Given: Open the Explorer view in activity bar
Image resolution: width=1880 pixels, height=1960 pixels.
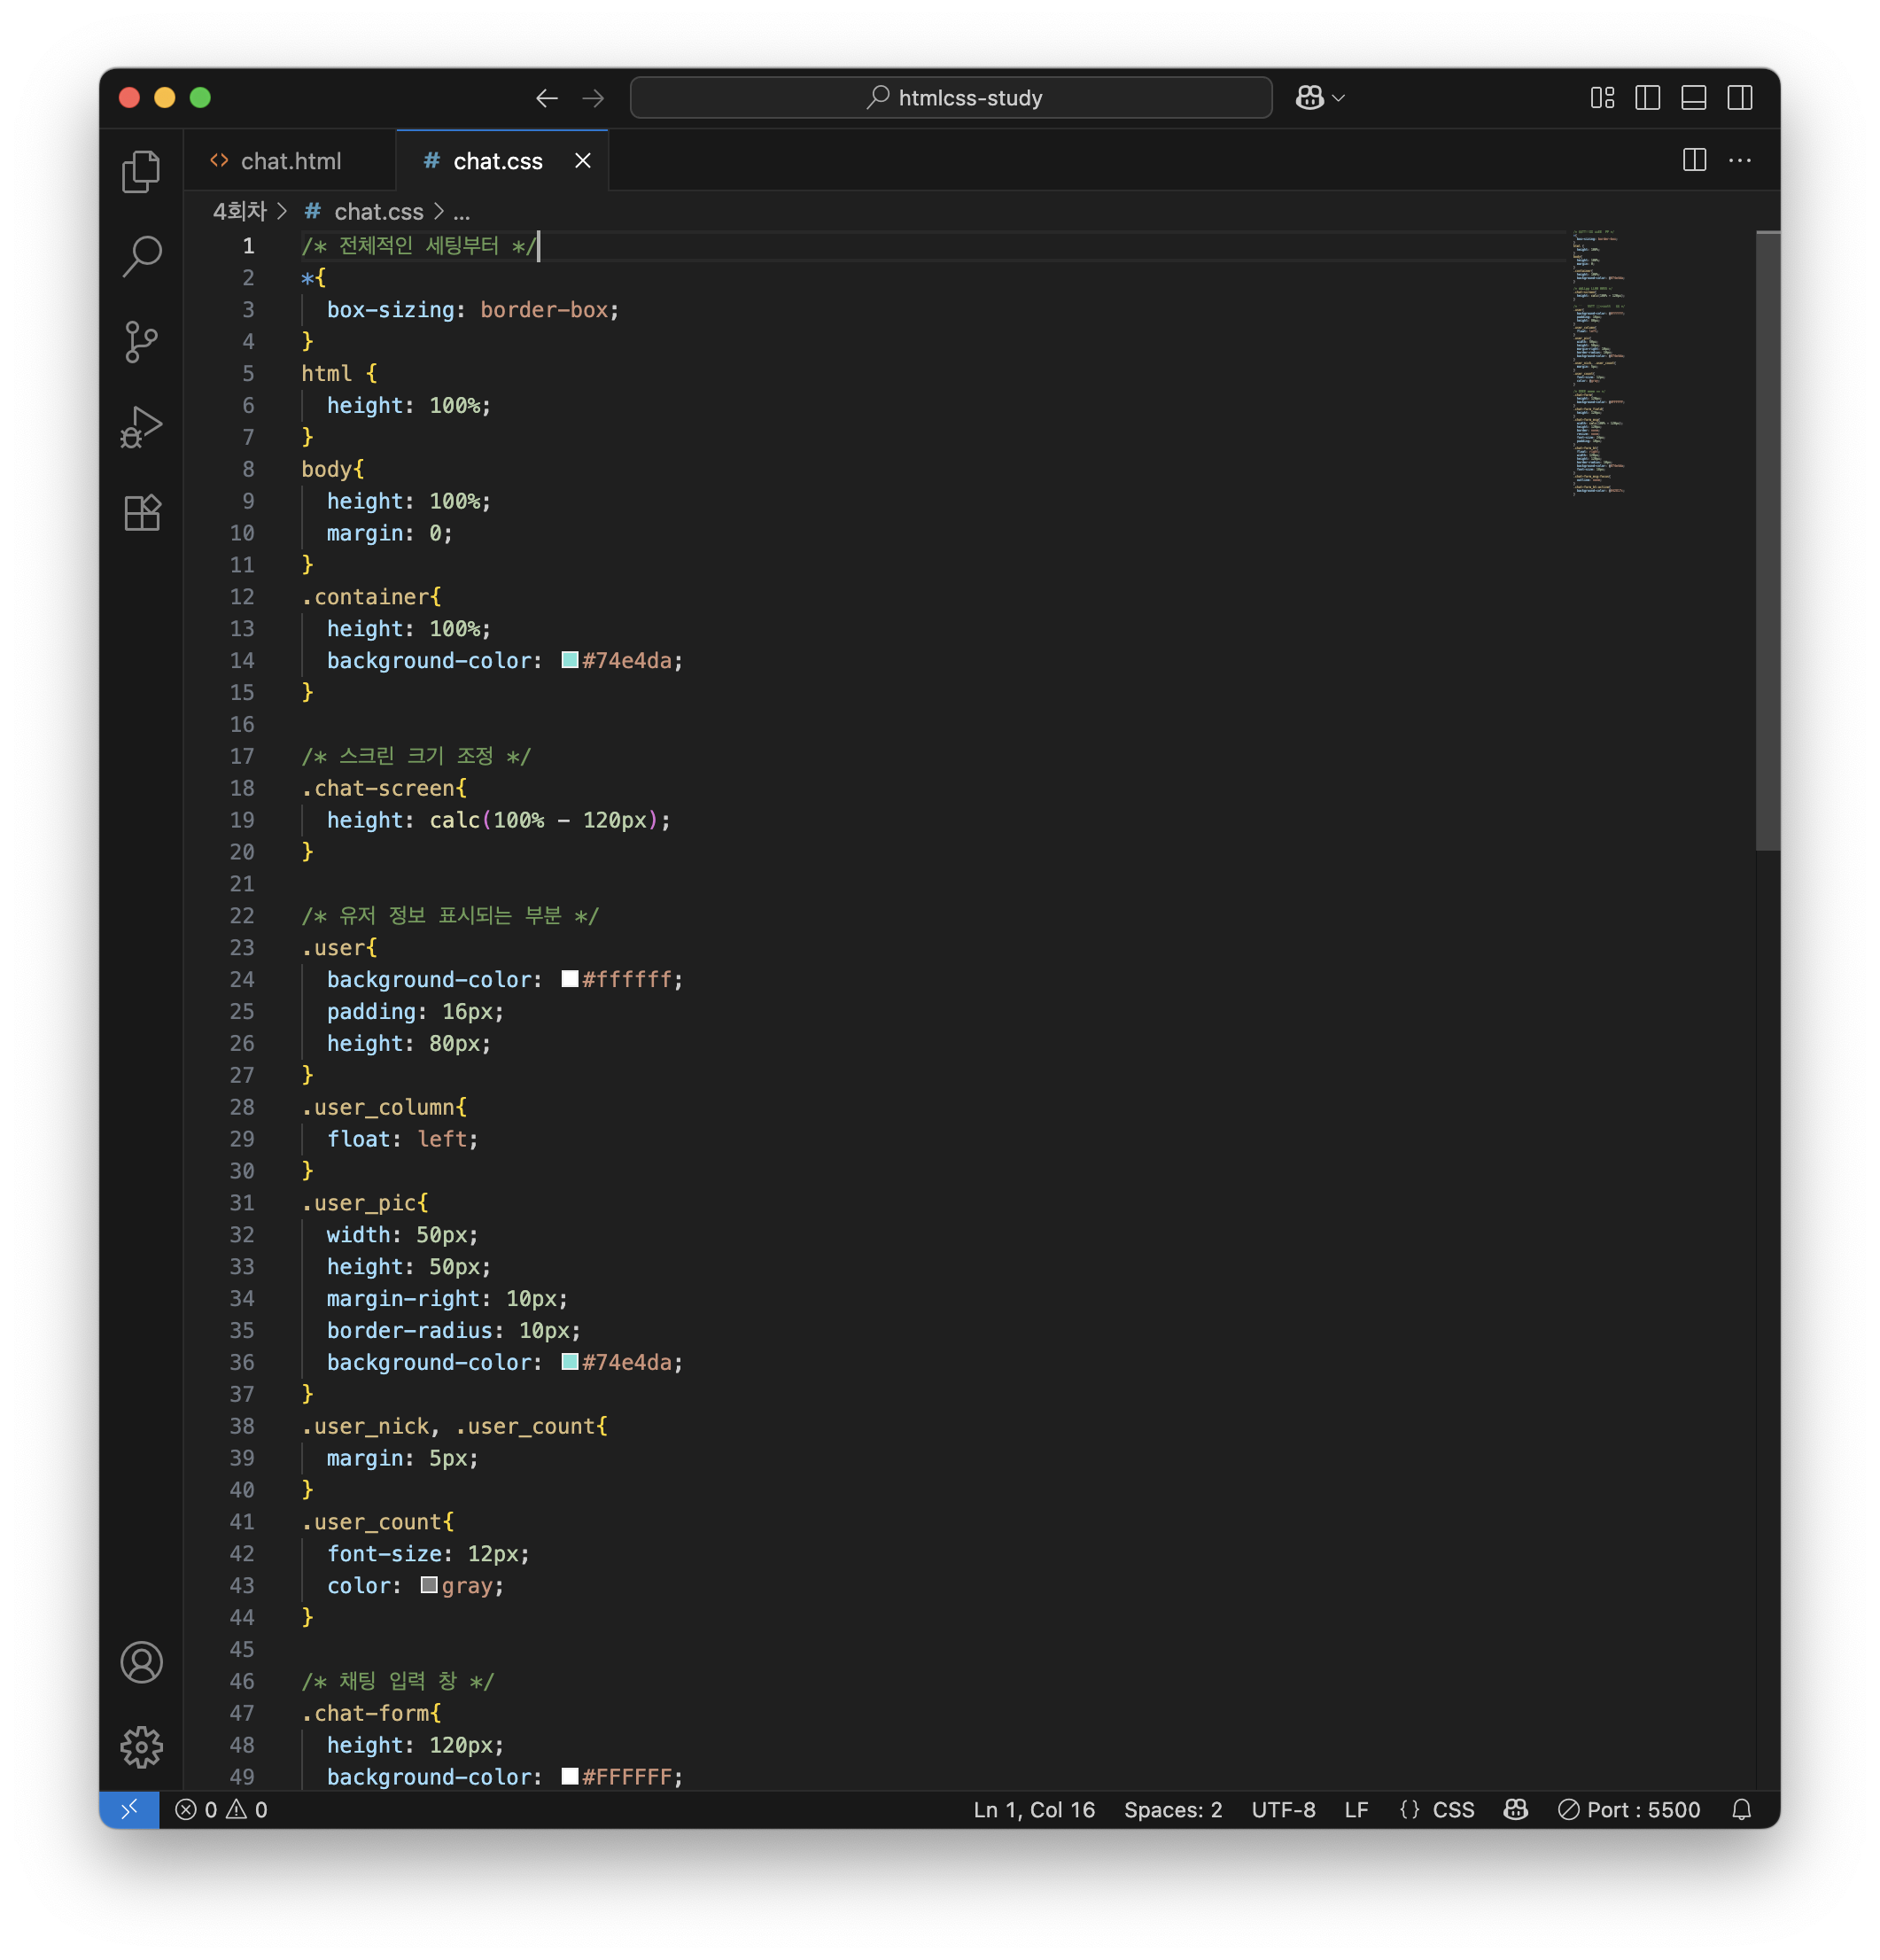Looking at the screenshot, I should [141, 171].
